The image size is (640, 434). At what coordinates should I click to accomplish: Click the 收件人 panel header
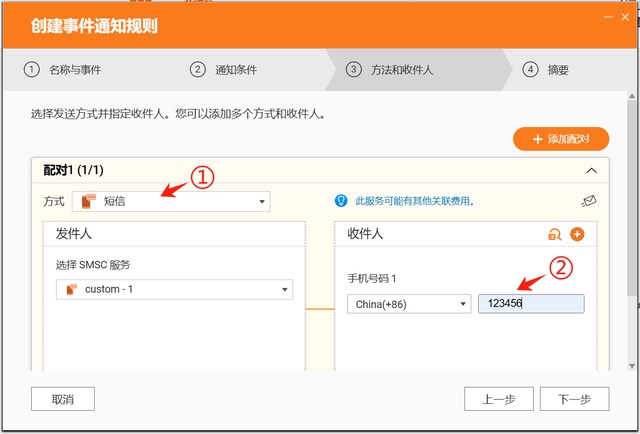[x=466, y=234]
